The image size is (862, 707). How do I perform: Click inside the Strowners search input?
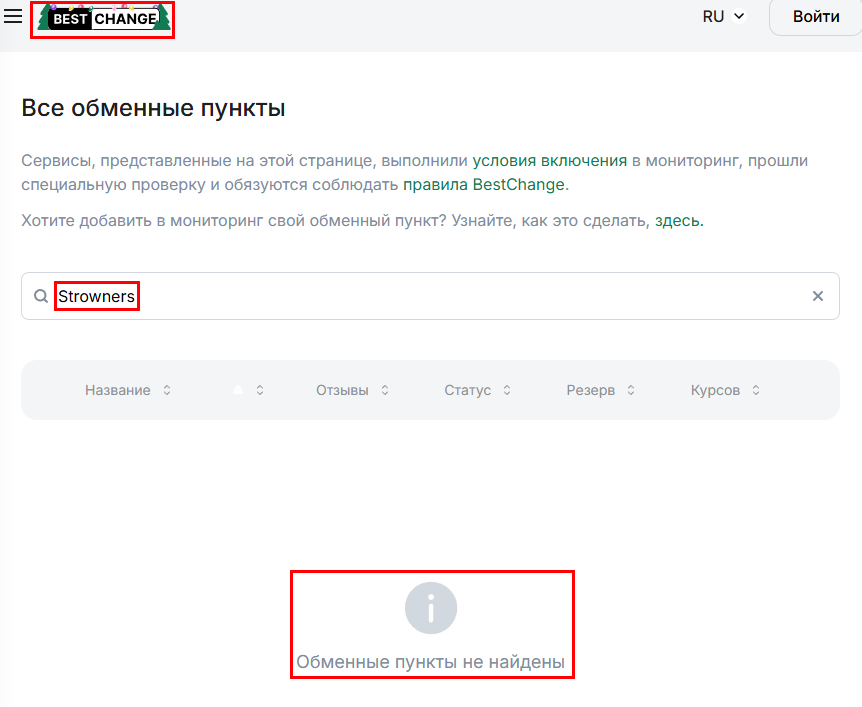click(x=96, y=296)
